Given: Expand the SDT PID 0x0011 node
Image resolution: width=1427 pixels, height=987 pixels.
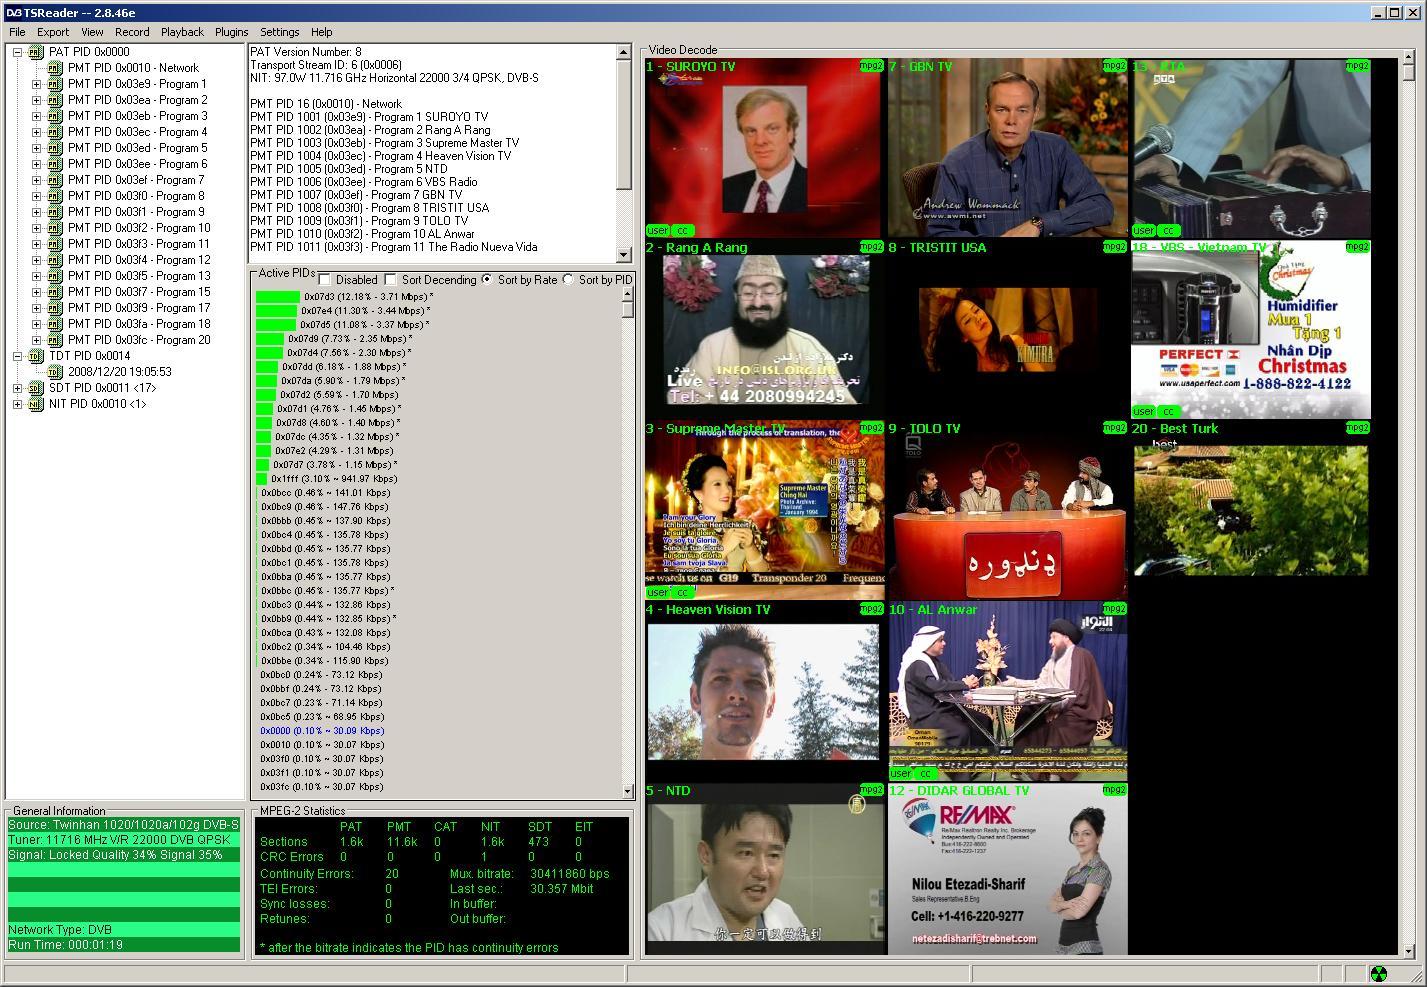Looking at the screenshot, I should click(17, 388).
